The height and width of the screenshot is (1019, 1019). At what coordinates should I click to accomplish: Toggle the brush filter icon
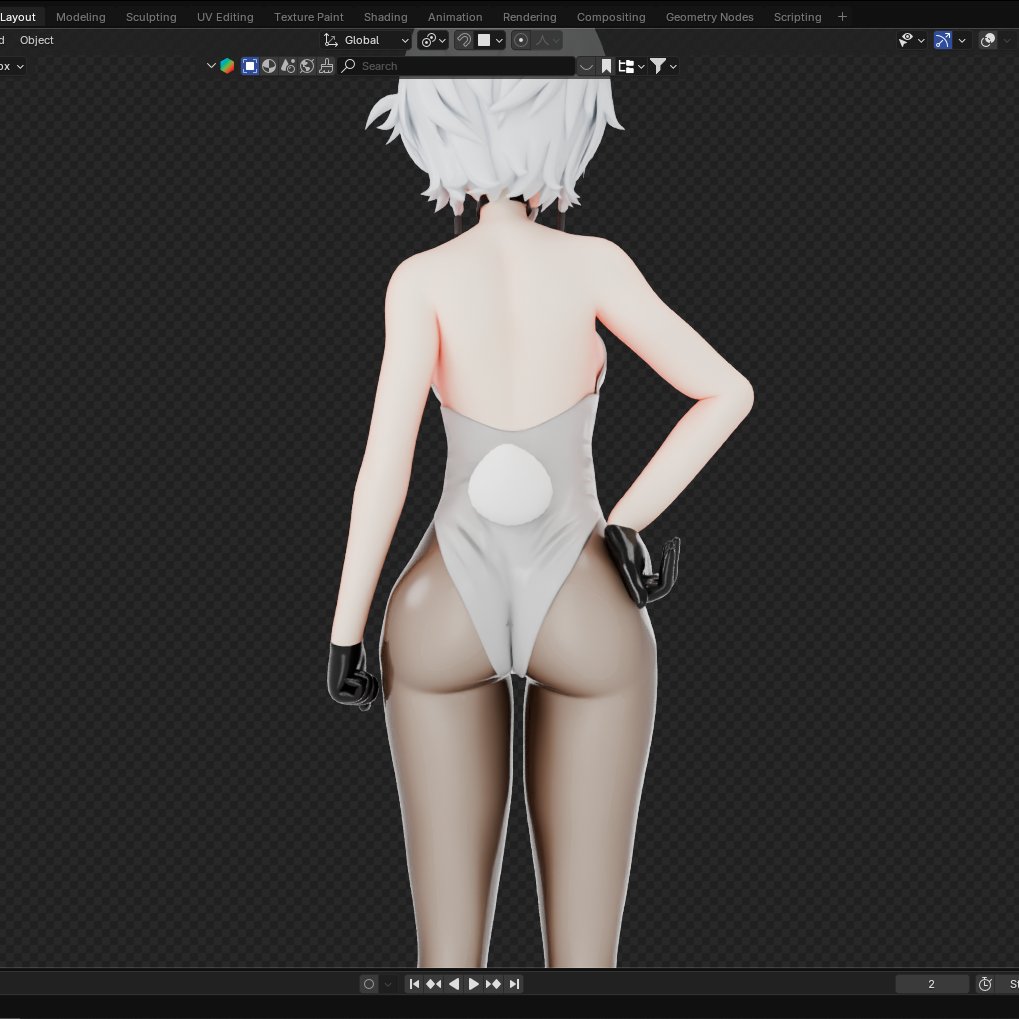pos(326,66)
